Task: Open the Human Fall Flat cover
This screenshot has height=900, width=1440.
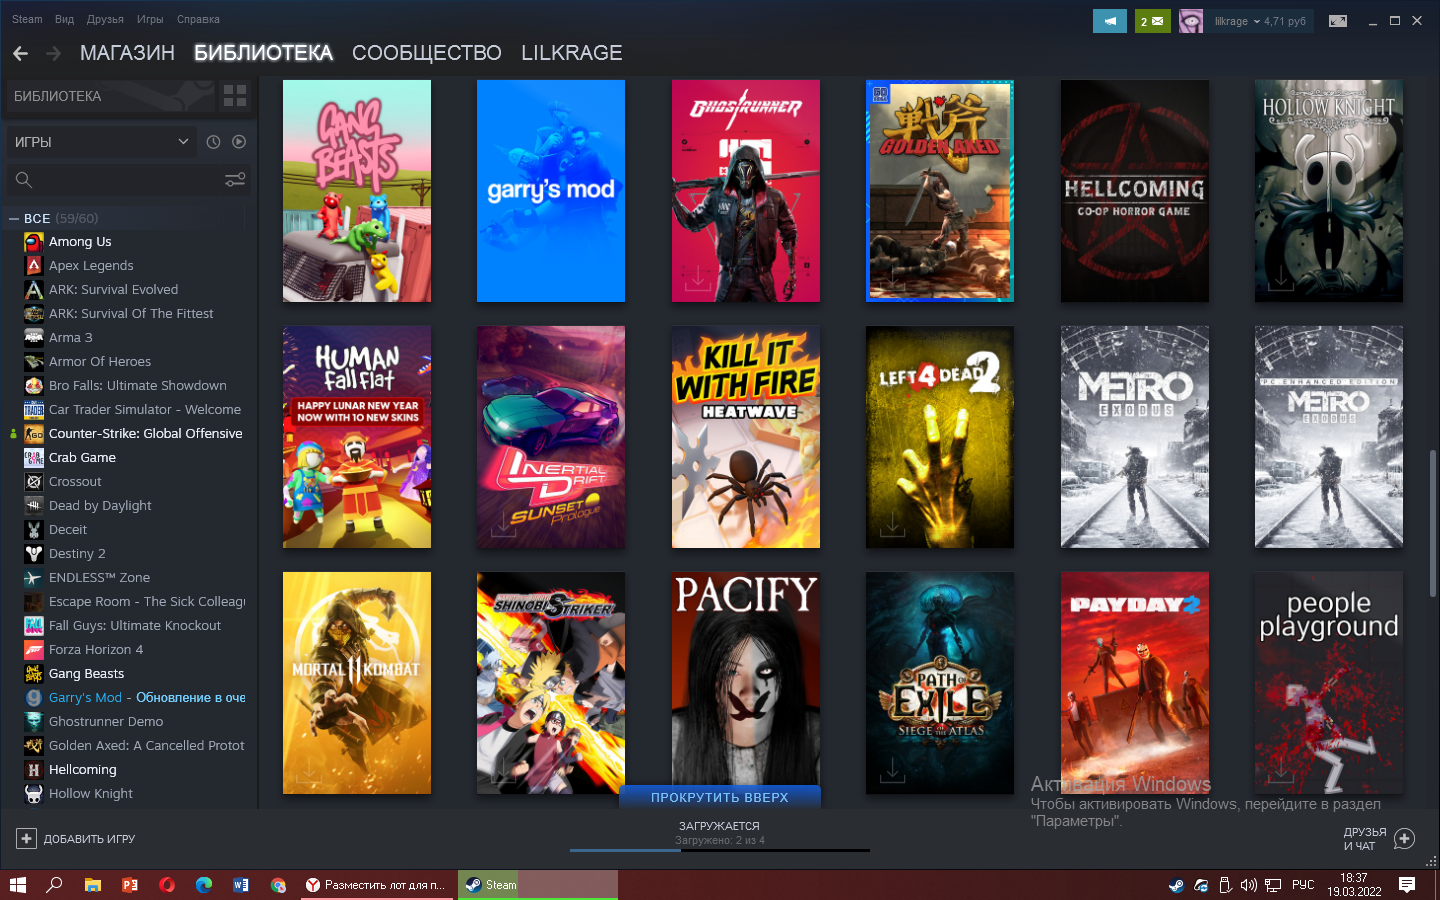Action: (357, 437)
